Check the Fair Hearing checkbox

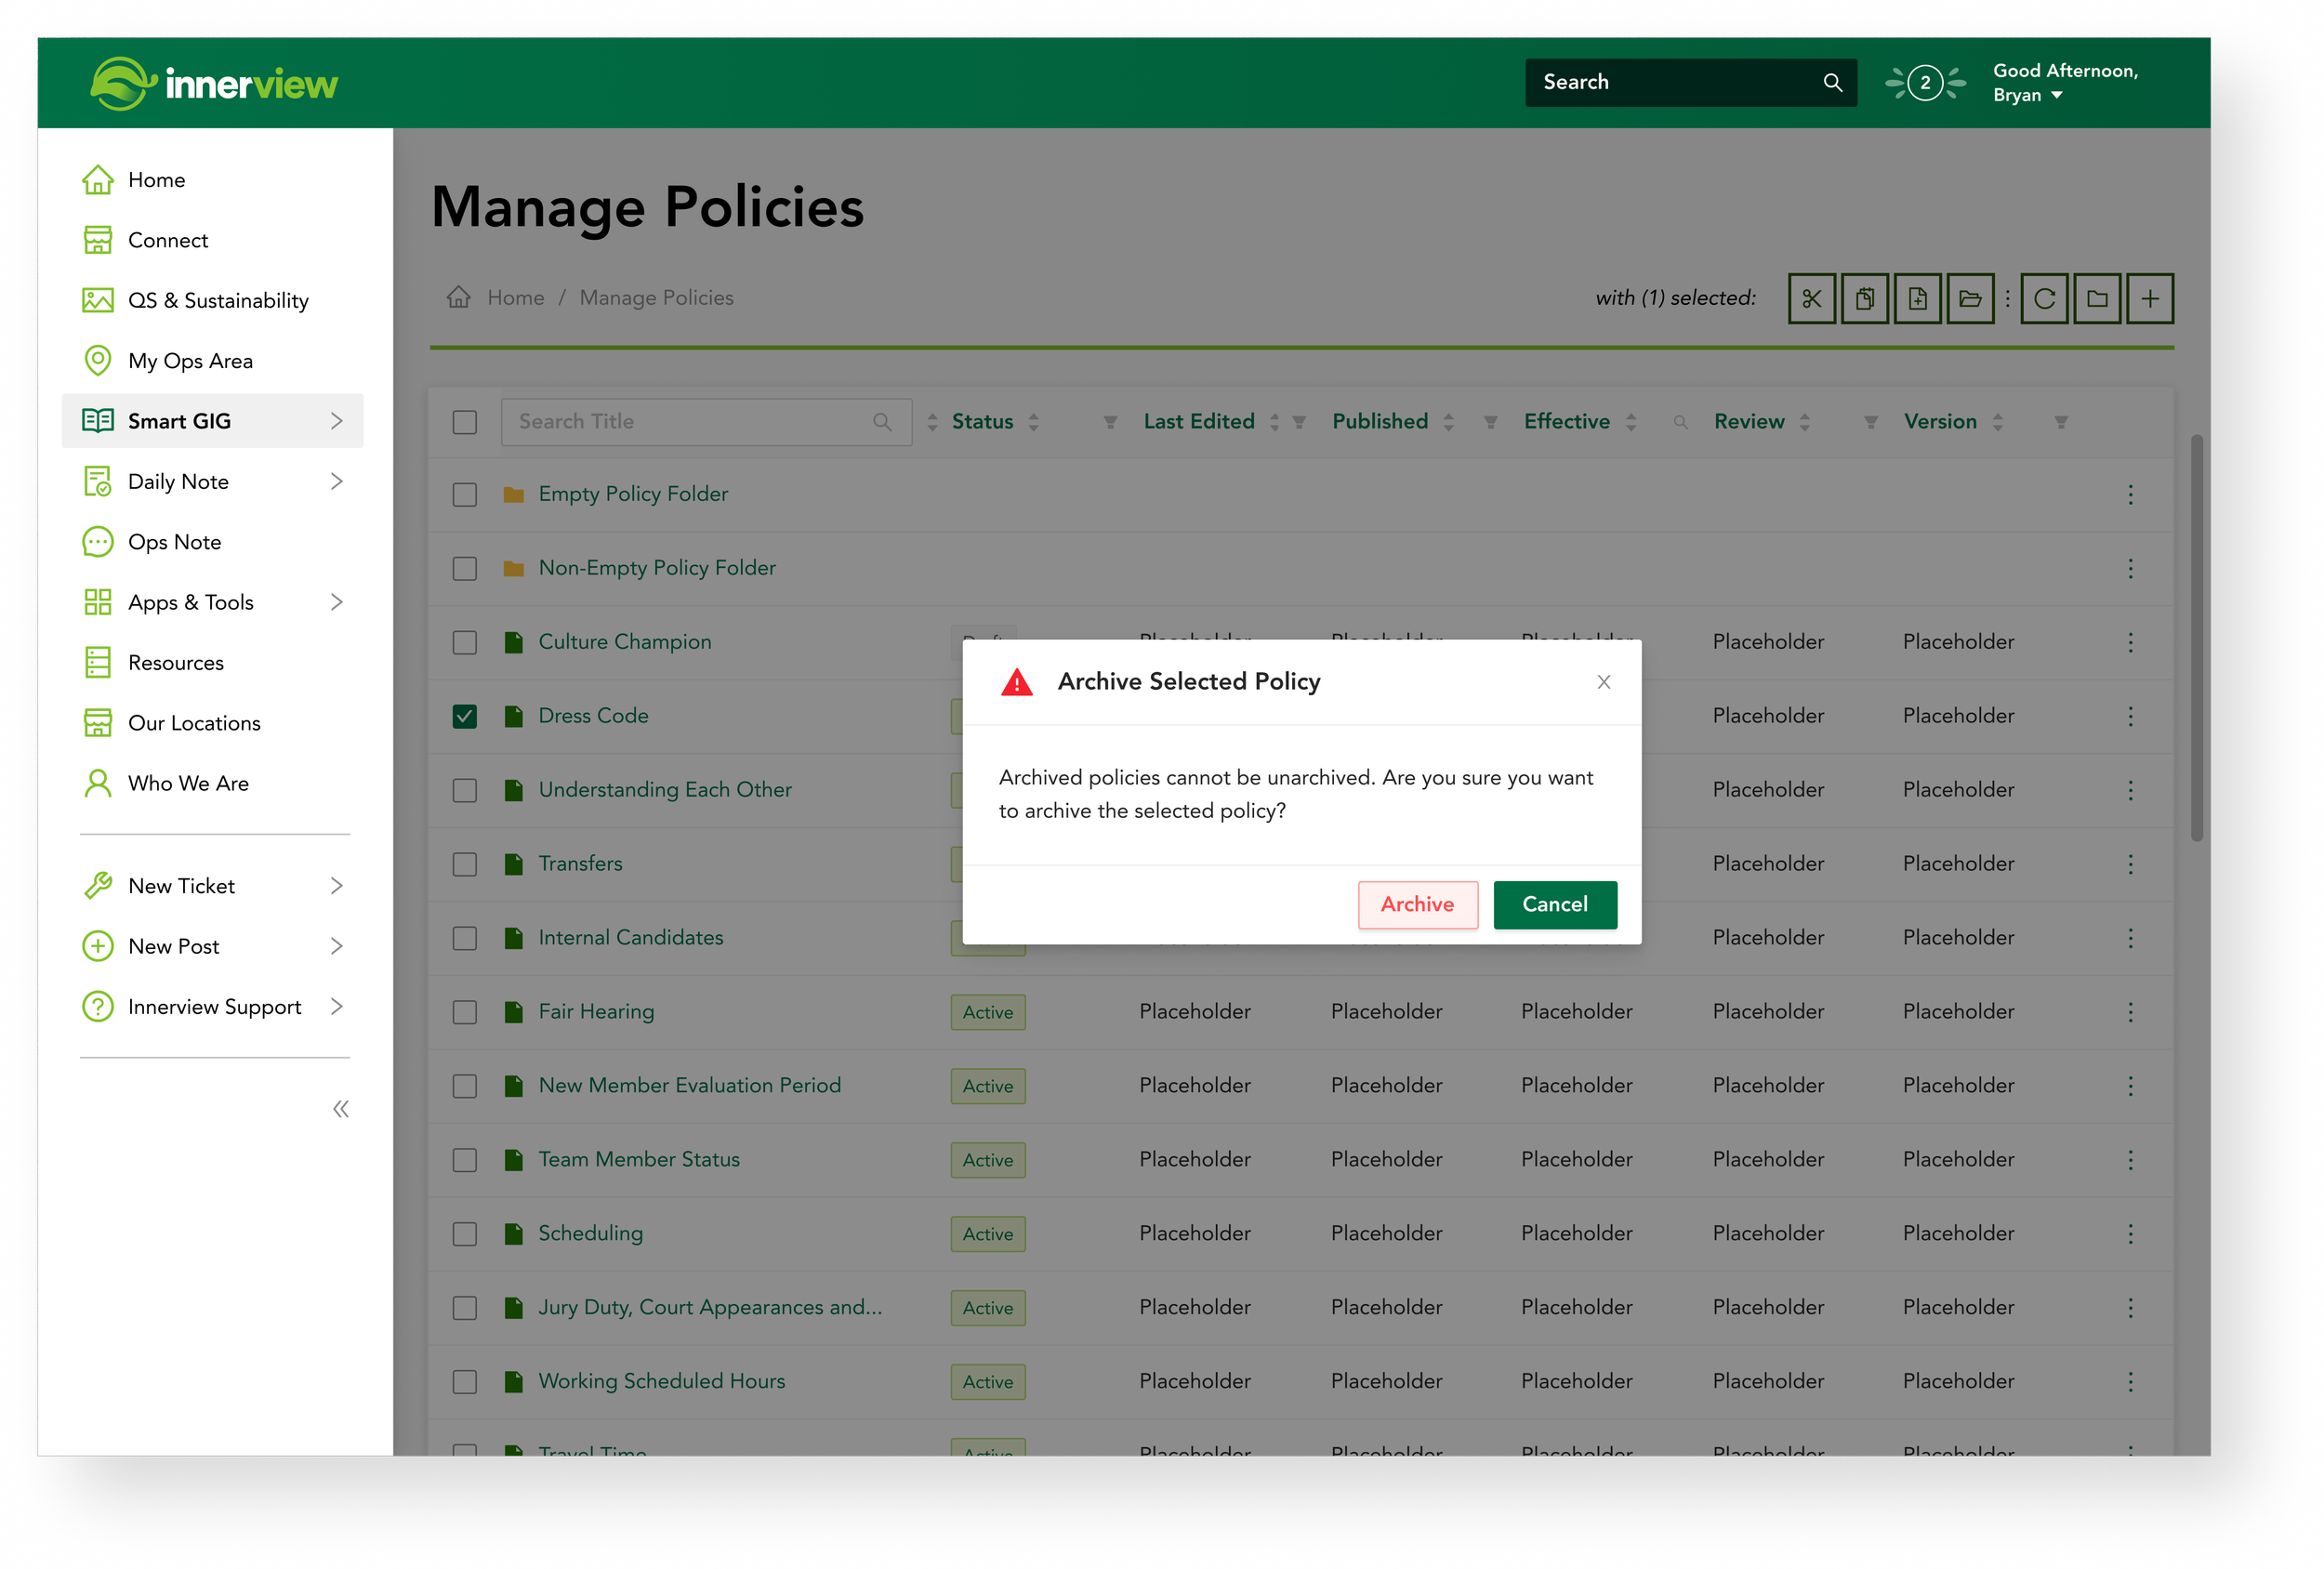pos(465,1012)
